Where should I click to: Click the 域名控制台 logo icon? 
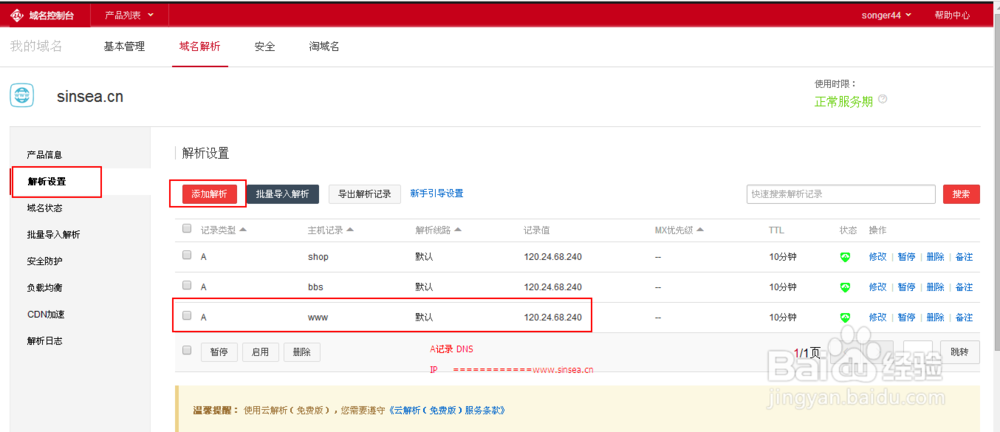click(17, 15)
